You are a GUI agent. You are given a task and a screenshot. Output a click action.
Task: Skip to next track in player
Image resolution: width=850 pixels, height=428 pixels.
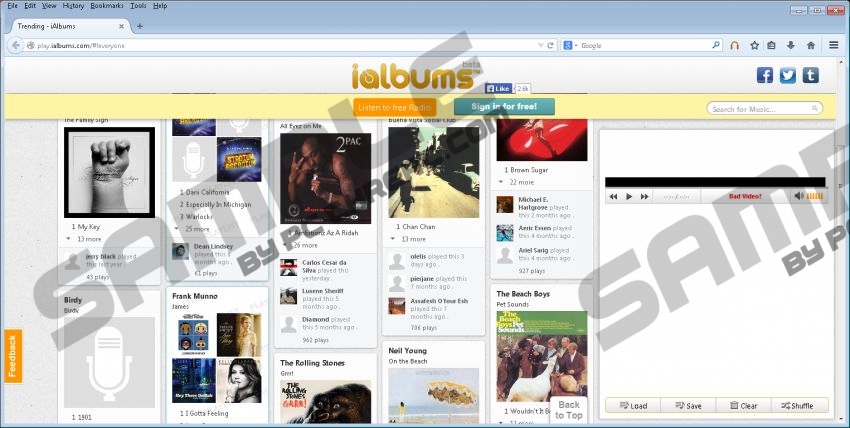(x=645, y=196)
